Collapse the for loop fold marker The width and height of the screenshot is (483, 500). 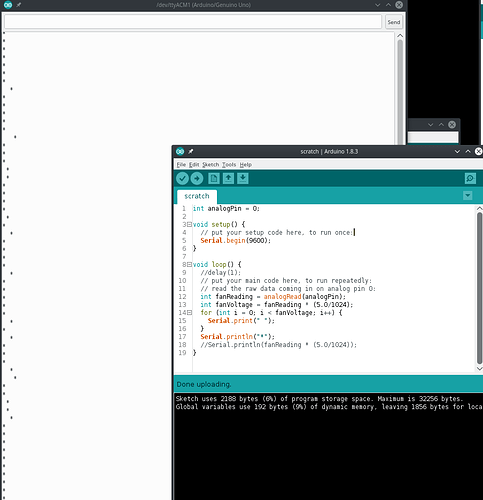(x=189, y=313)
